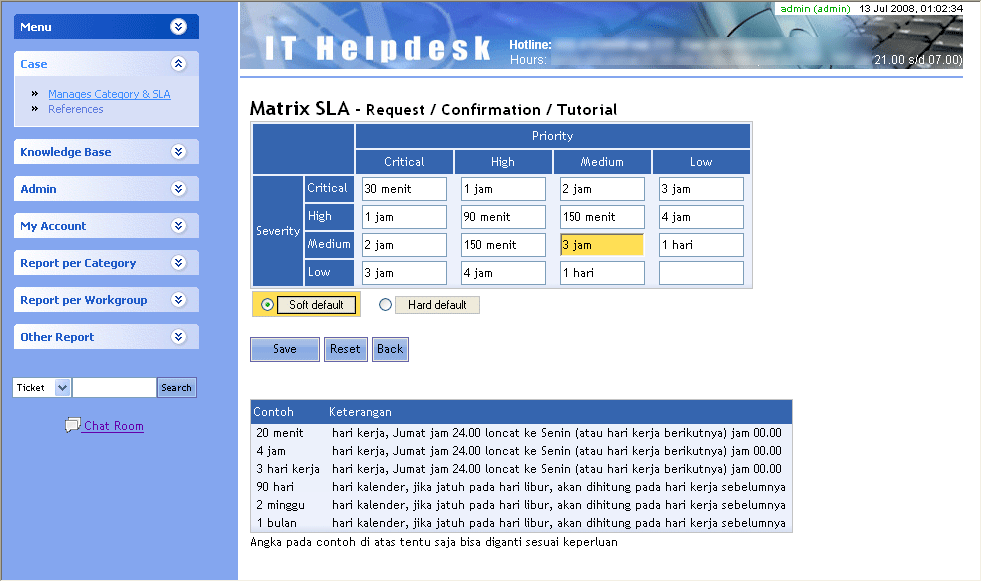Click the Chat Room speech bubble icon

click(x=72, y=425)
